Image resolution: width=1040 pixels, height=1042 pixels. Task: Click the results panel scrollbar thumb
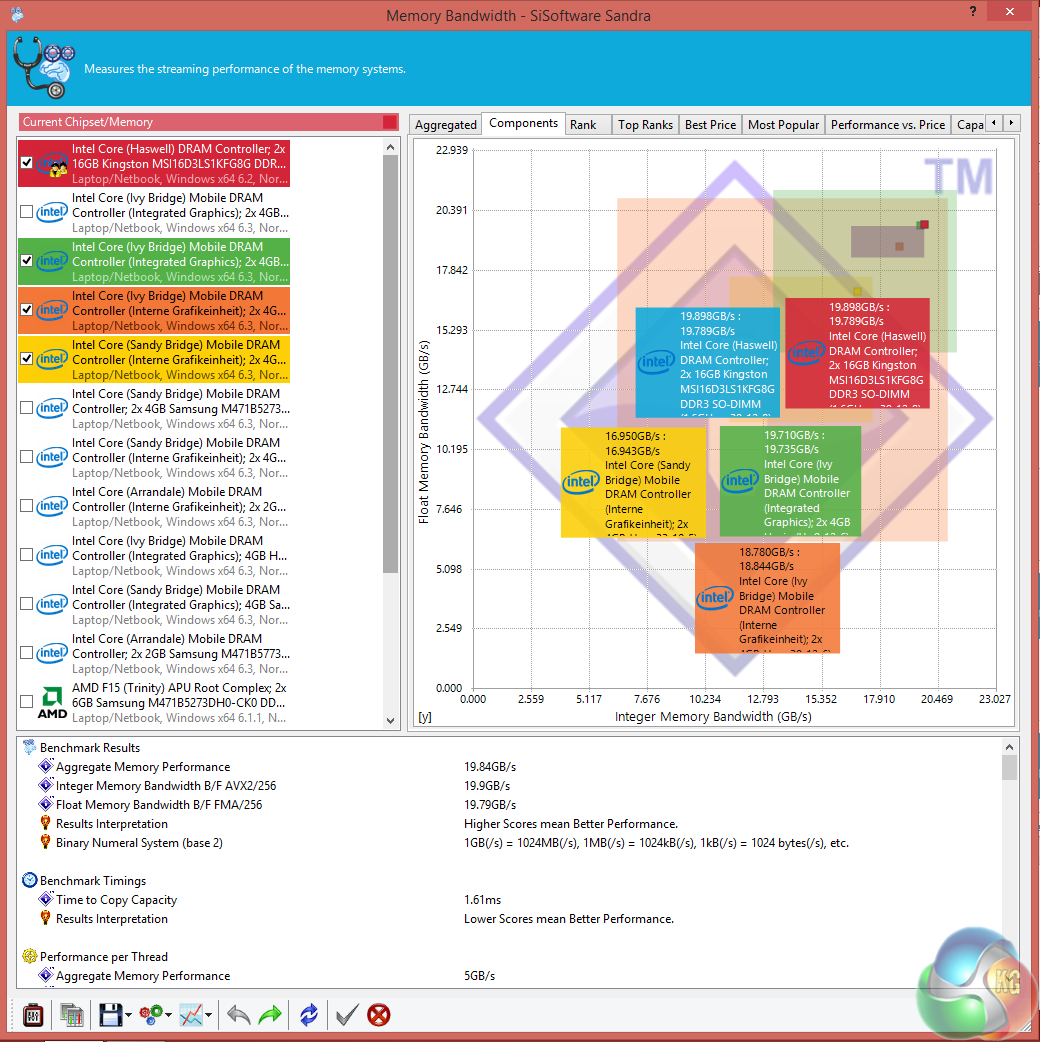(x=1009, y=768)
